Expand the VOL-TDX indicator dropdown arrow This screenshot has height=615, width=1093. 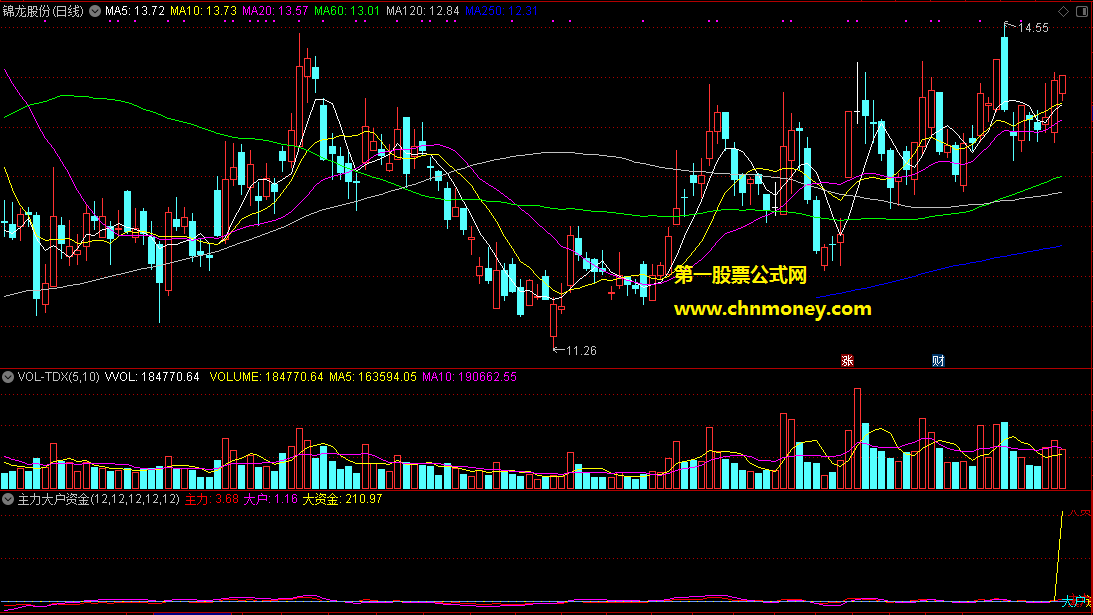pyautogui.click(x=8, y=377)
